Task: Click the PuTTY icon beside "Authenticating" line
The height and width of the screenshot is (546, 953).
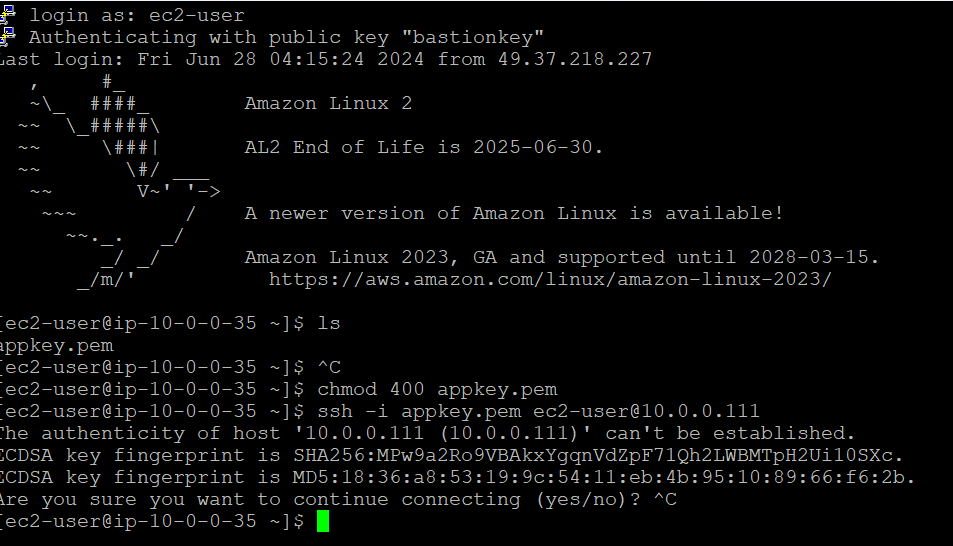Action: point(7,36)
